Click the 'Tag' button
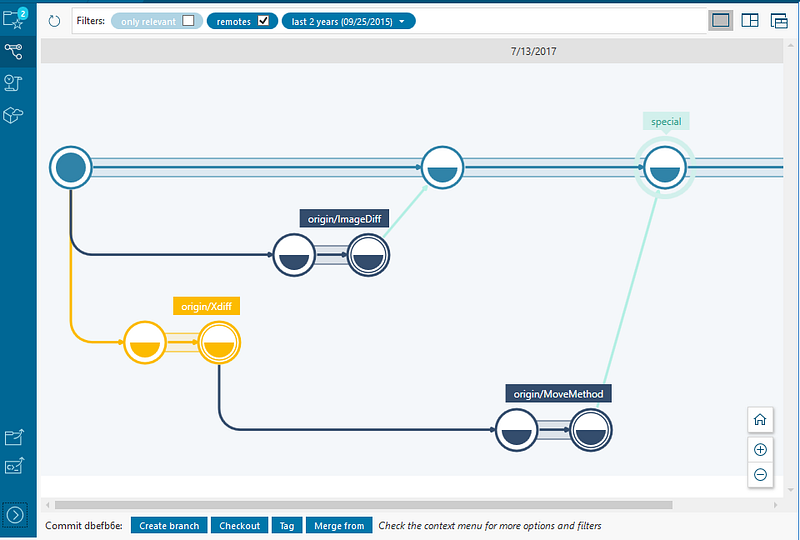The width and height of the screenshot is (800, 540). [287, 526]
